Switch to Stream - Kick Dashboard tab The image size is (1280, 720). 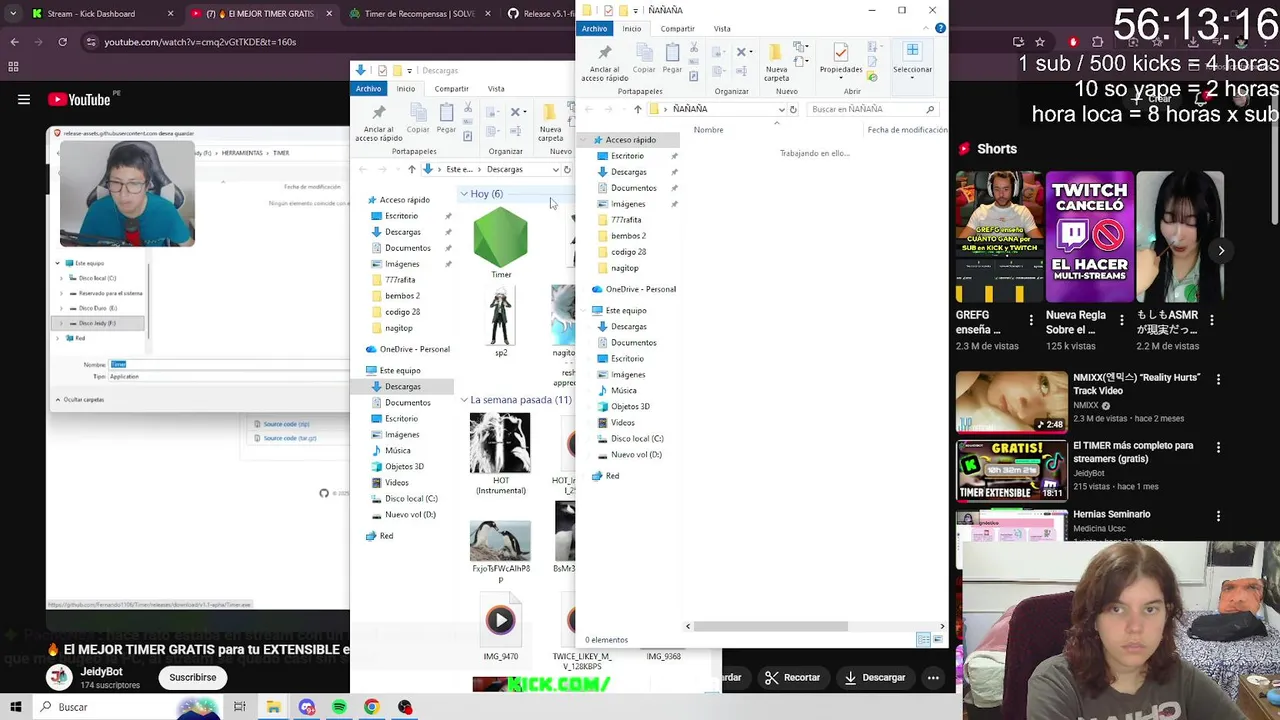coord(92,14)
